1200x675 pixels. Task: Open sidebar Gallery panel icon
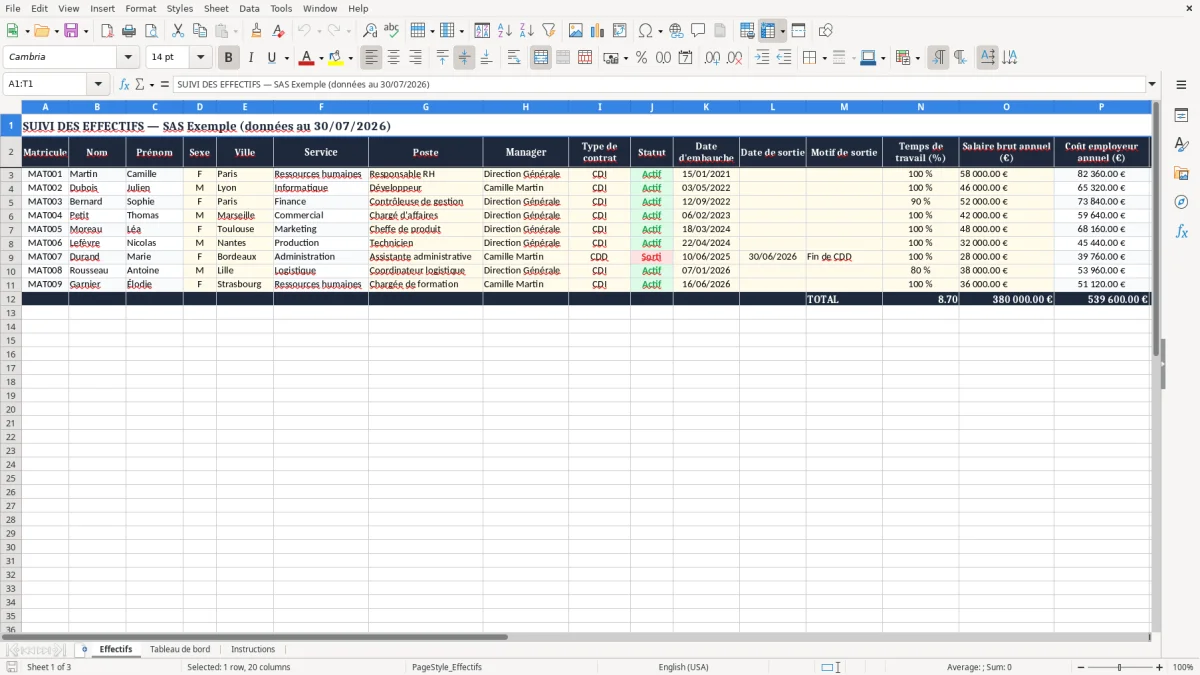[1181, 173]
